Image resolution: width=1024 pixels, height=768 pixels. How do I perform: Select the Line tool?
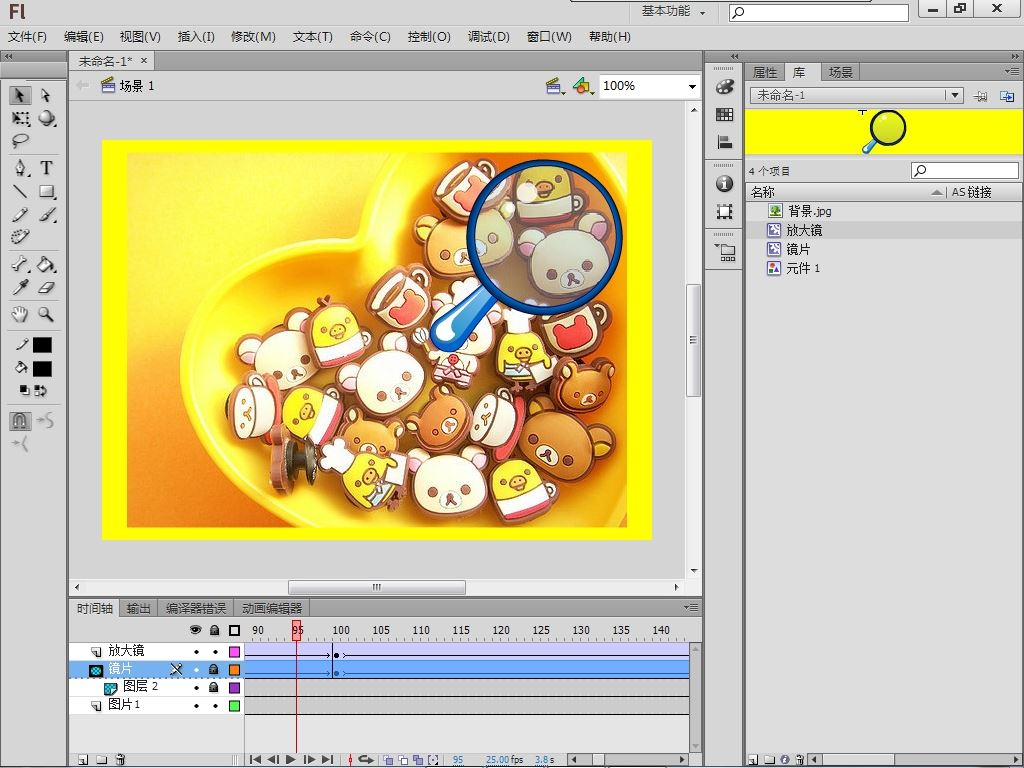click(x=20, y=191)
